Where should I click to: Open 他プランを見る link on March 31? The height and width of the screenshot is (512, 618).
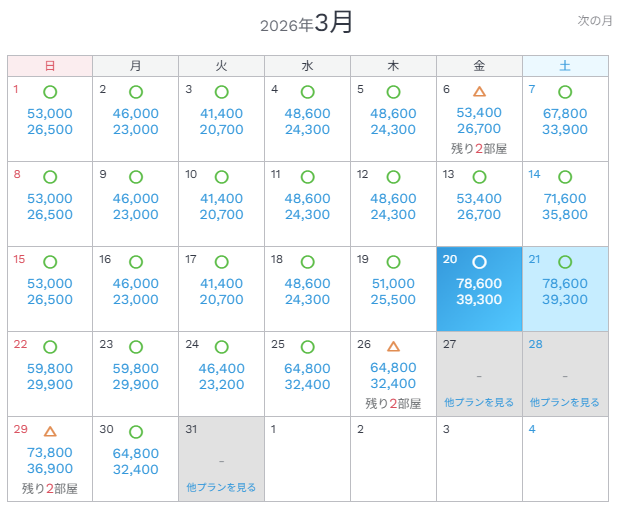[x=221, y=487]
